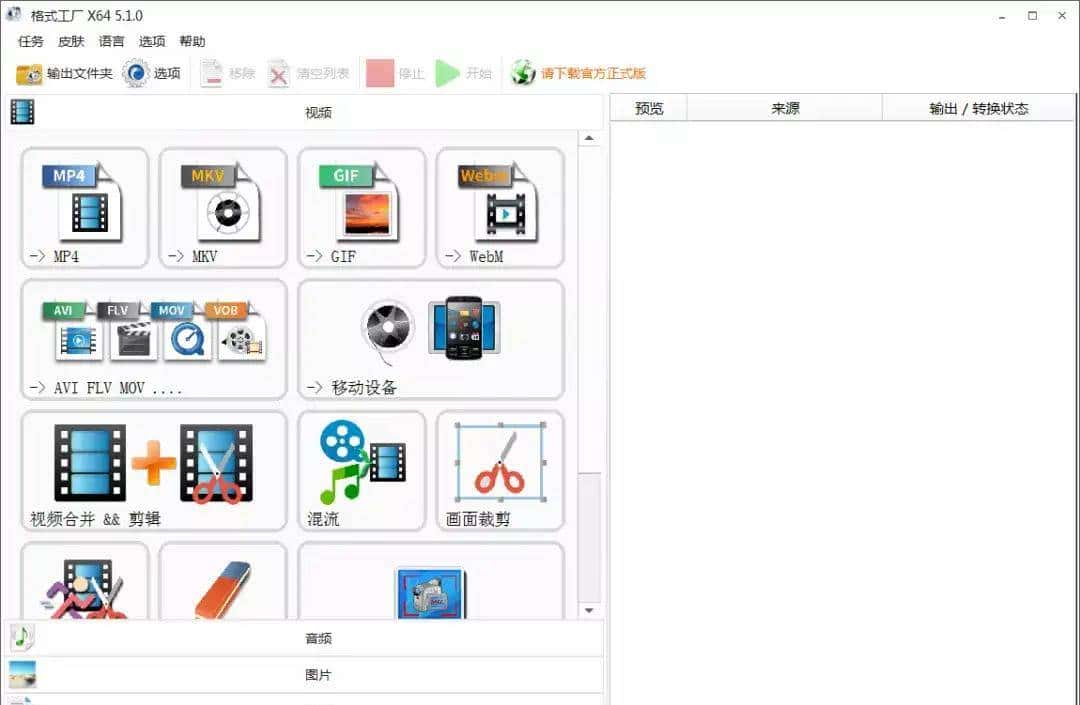The image size is (1080, 705).
Task: Click the scroll down arrow in video panel
Action: click(x=589, y=609)
